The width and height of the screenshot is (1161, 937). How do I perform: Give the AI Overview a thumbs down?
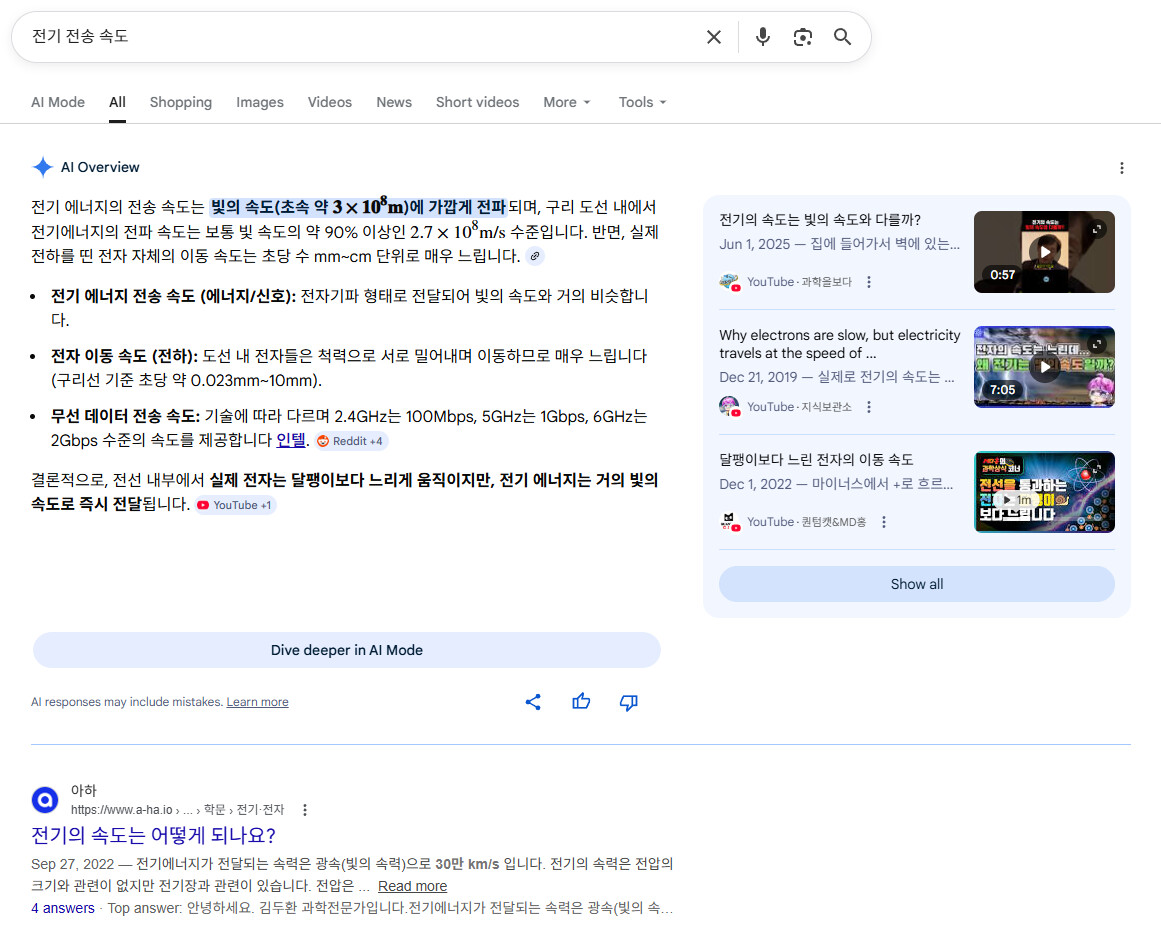pos(629,702)
